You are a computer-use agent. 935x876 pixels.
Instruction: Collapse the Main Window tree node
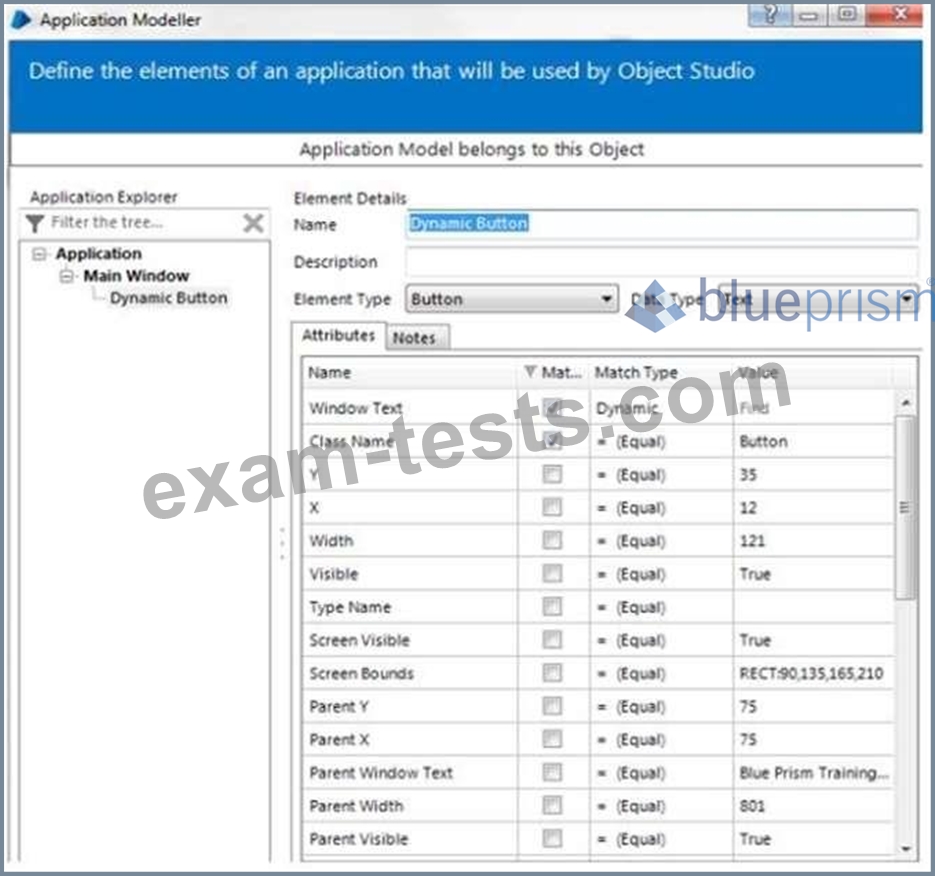(67, 276)
